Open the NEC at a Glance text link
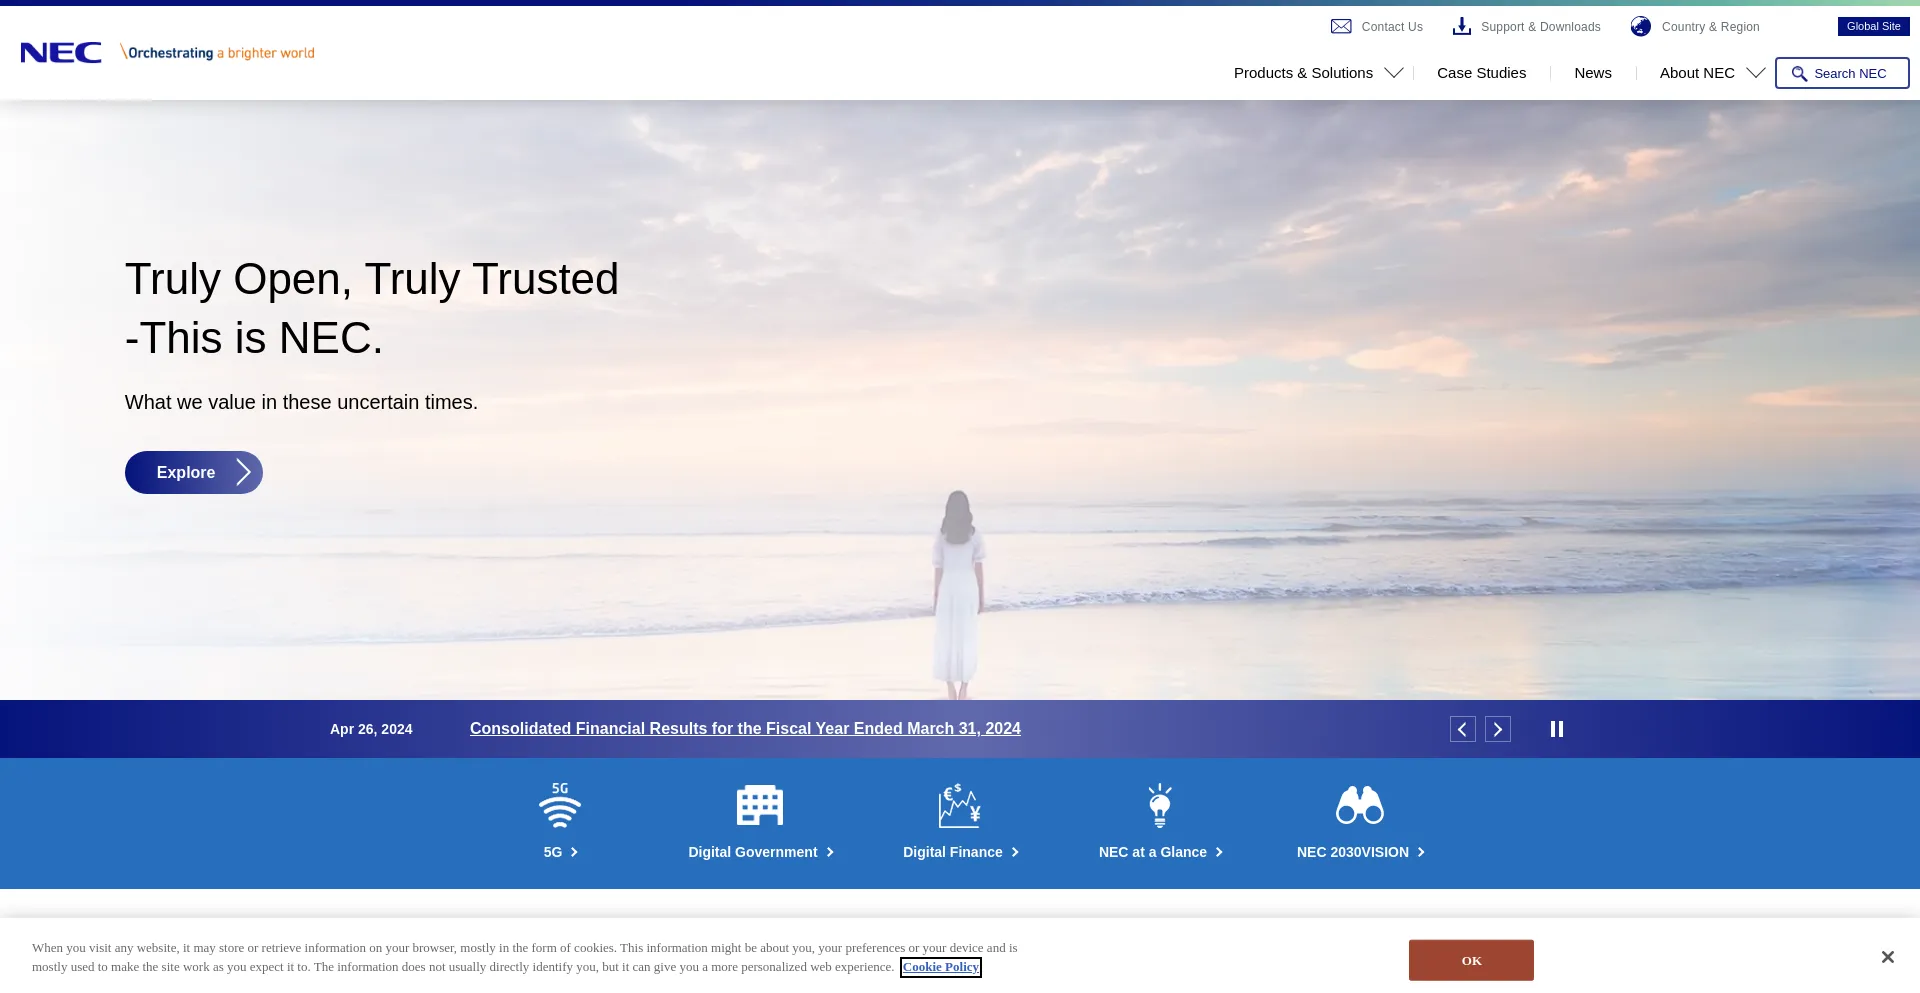1920x993 pixels. pyautogui.click(x=1160, y=852)
